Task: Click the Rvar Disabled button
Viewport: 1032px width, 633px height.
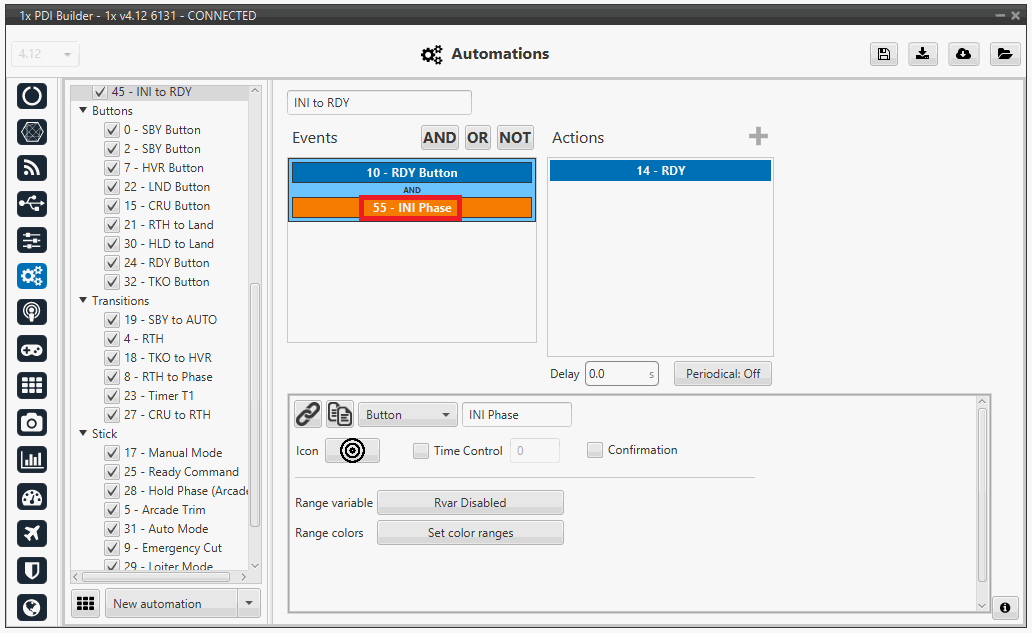Action: point(470,503)
